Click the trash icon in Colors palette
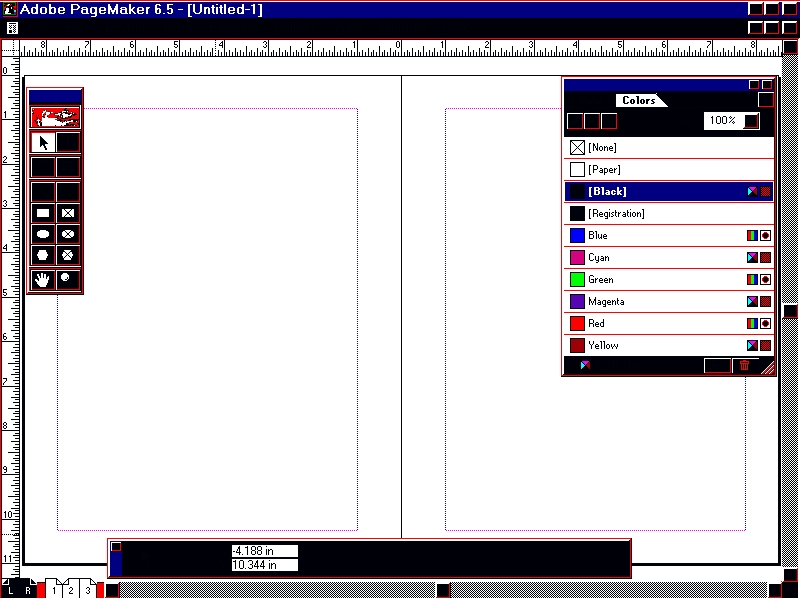The height and width of the screenshot is (600, 800). pyautogui.click(x=744, y=366)
